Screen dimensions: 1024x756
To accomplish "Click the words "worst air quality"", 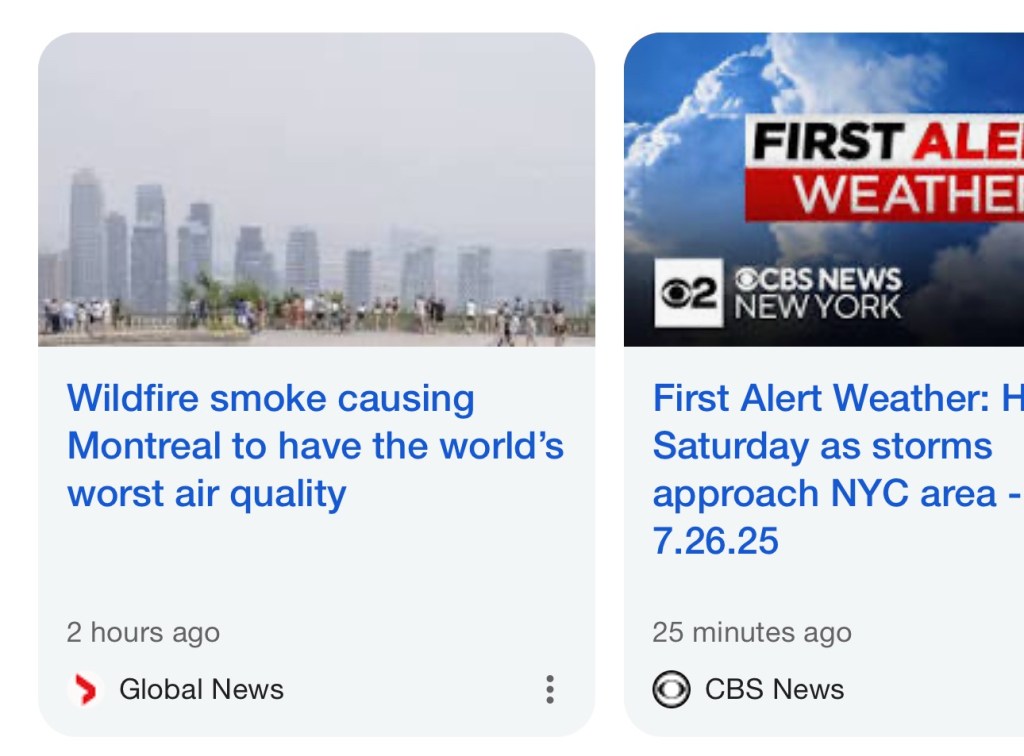I will pos(207,494).
